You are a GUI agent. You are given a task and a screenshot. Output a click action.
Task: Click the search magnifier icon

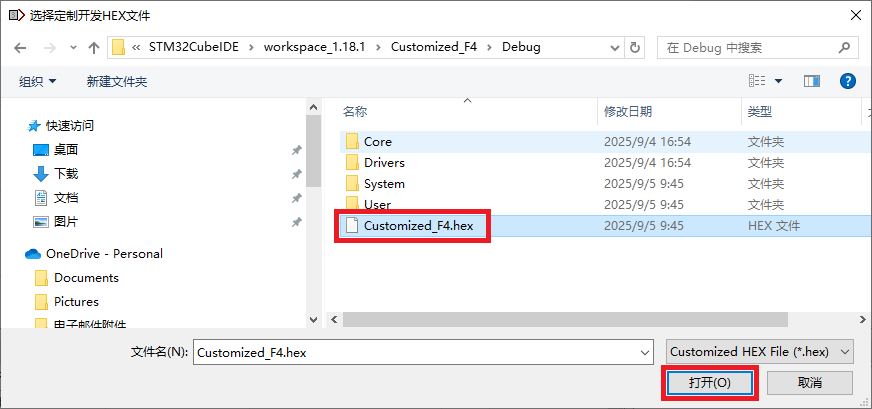point(845,47)
